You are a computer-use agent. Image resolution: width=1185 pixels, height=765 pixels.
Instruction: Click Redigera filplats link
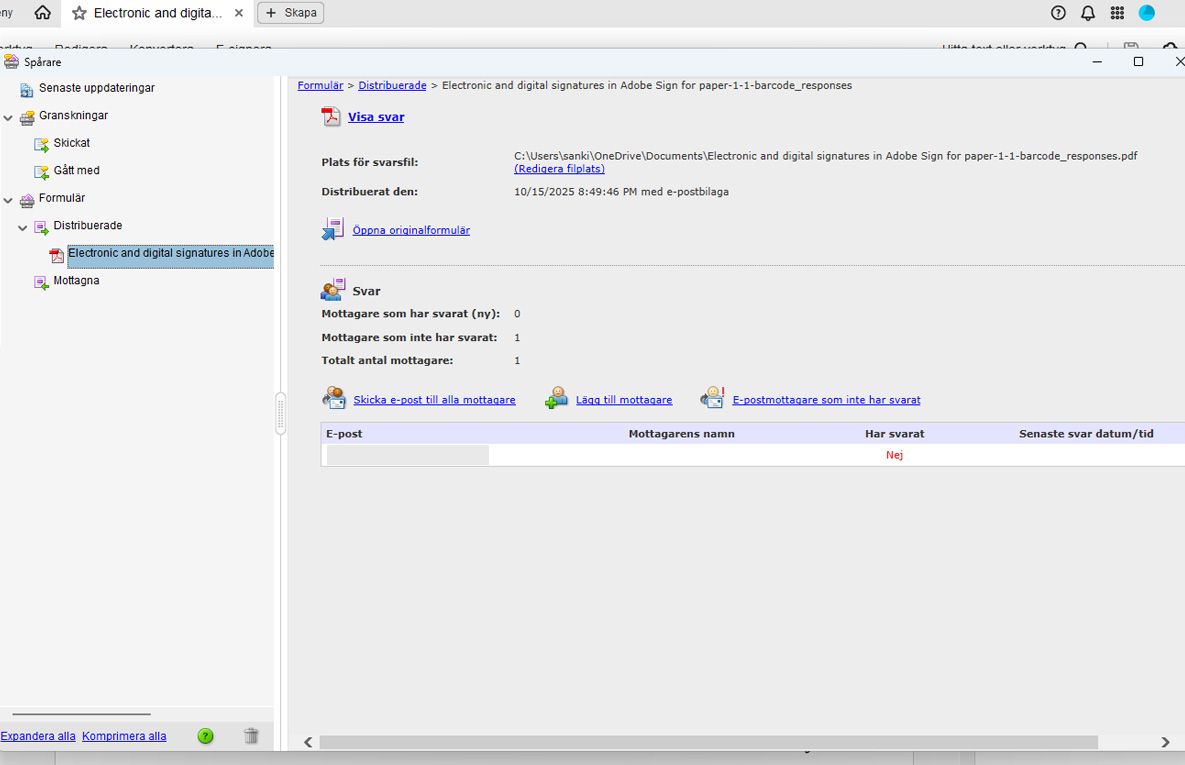[x=559, y=169]
